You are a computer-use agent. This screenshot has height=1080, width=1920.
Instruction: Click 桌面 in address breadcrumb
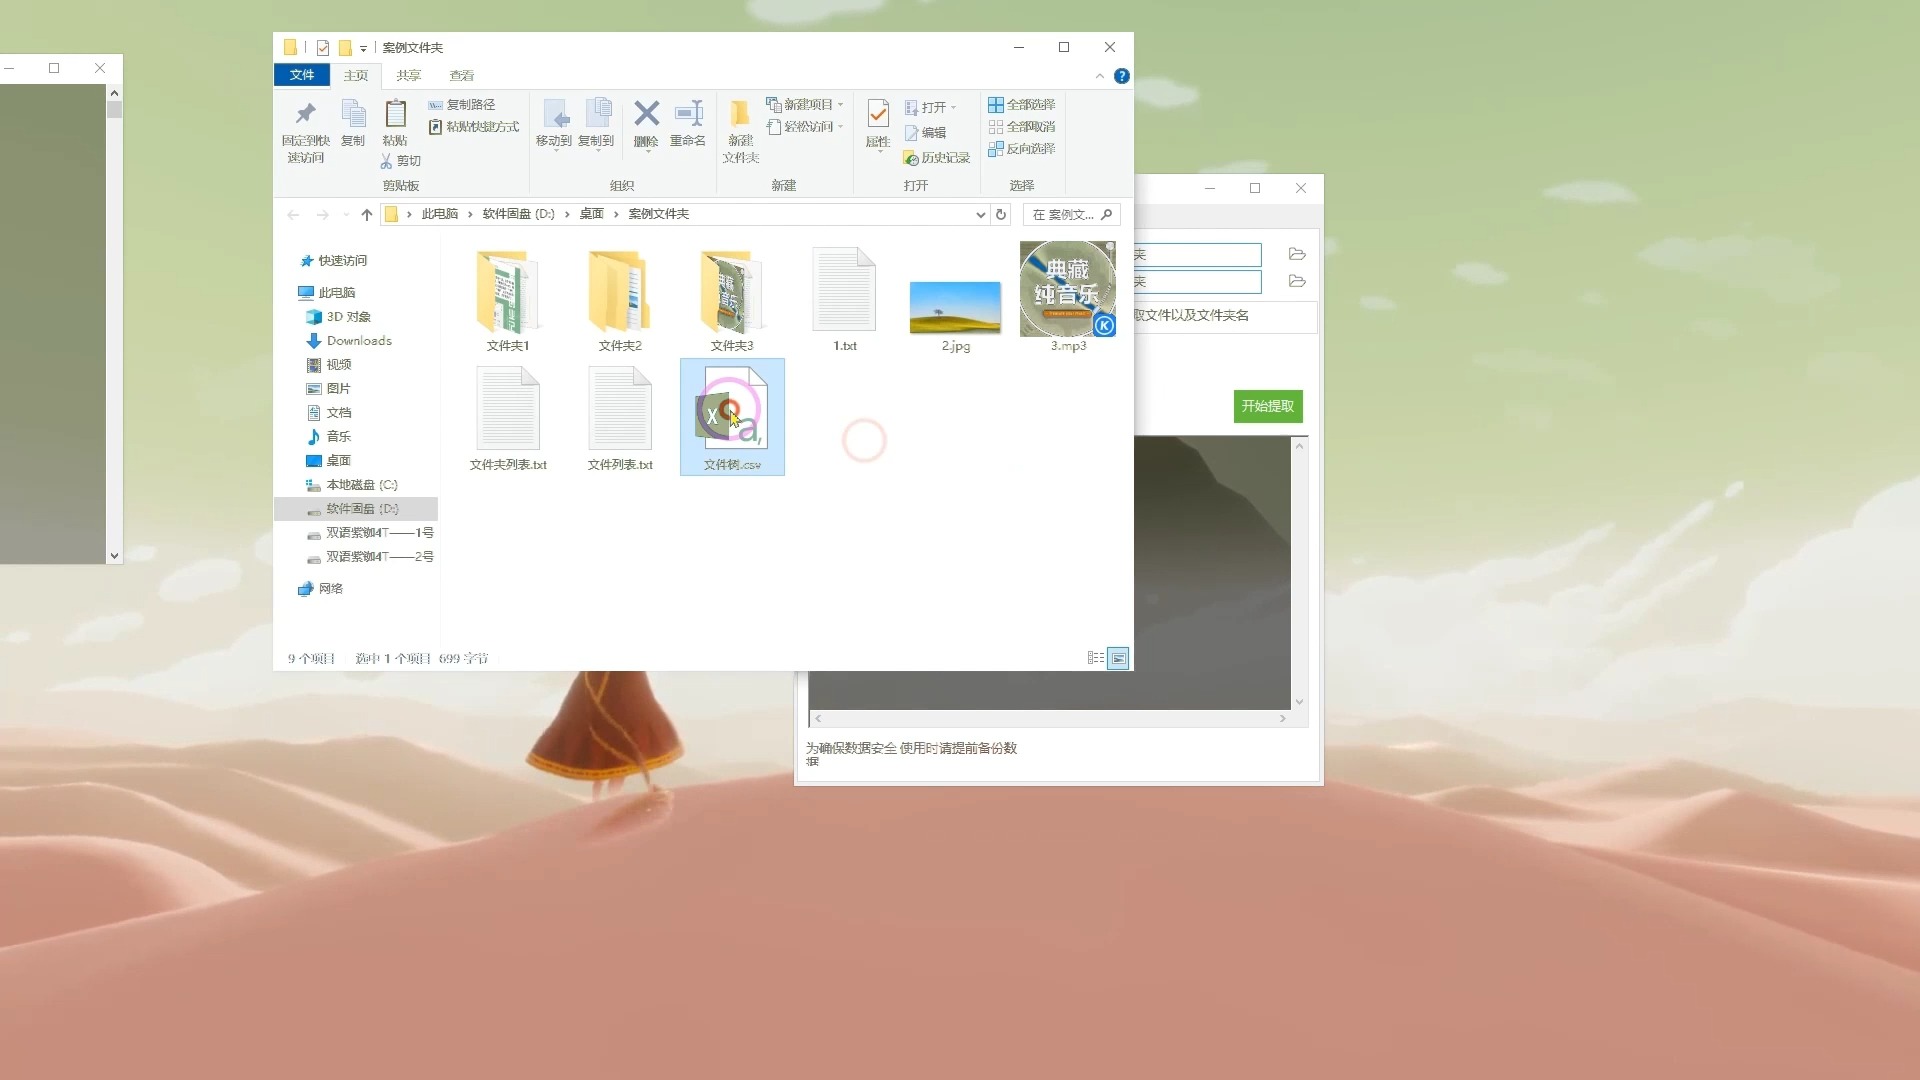pyautogui.click(x=591, y=214)
